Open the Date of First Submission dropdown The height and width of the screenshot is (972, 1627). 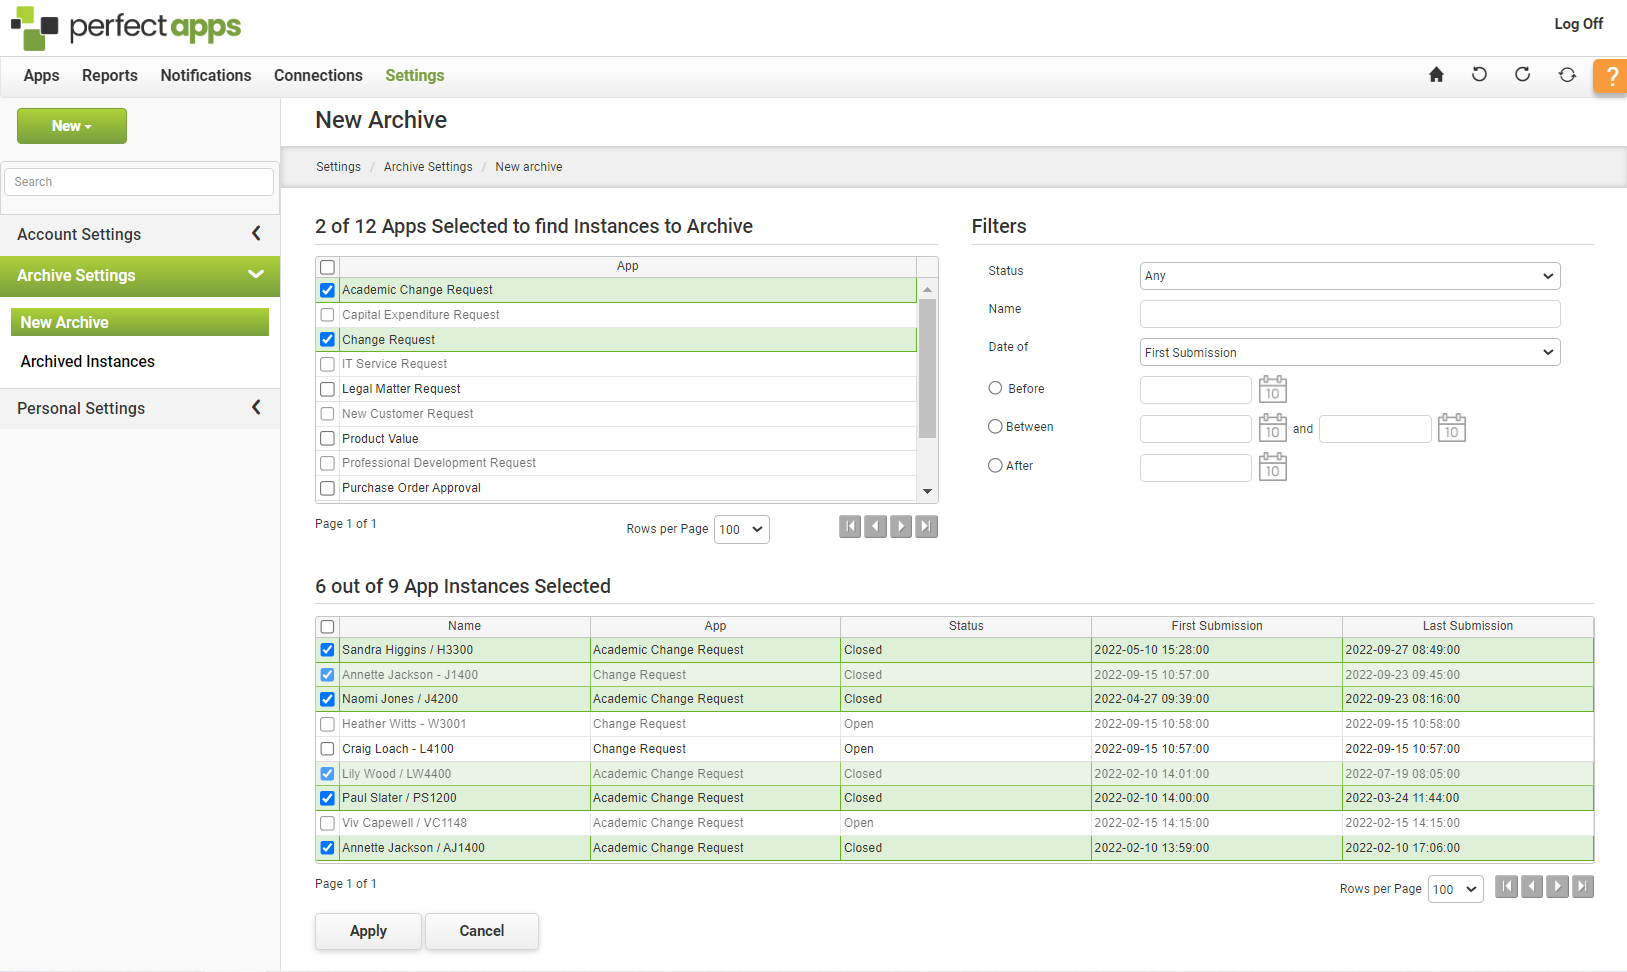point(1349,352)
